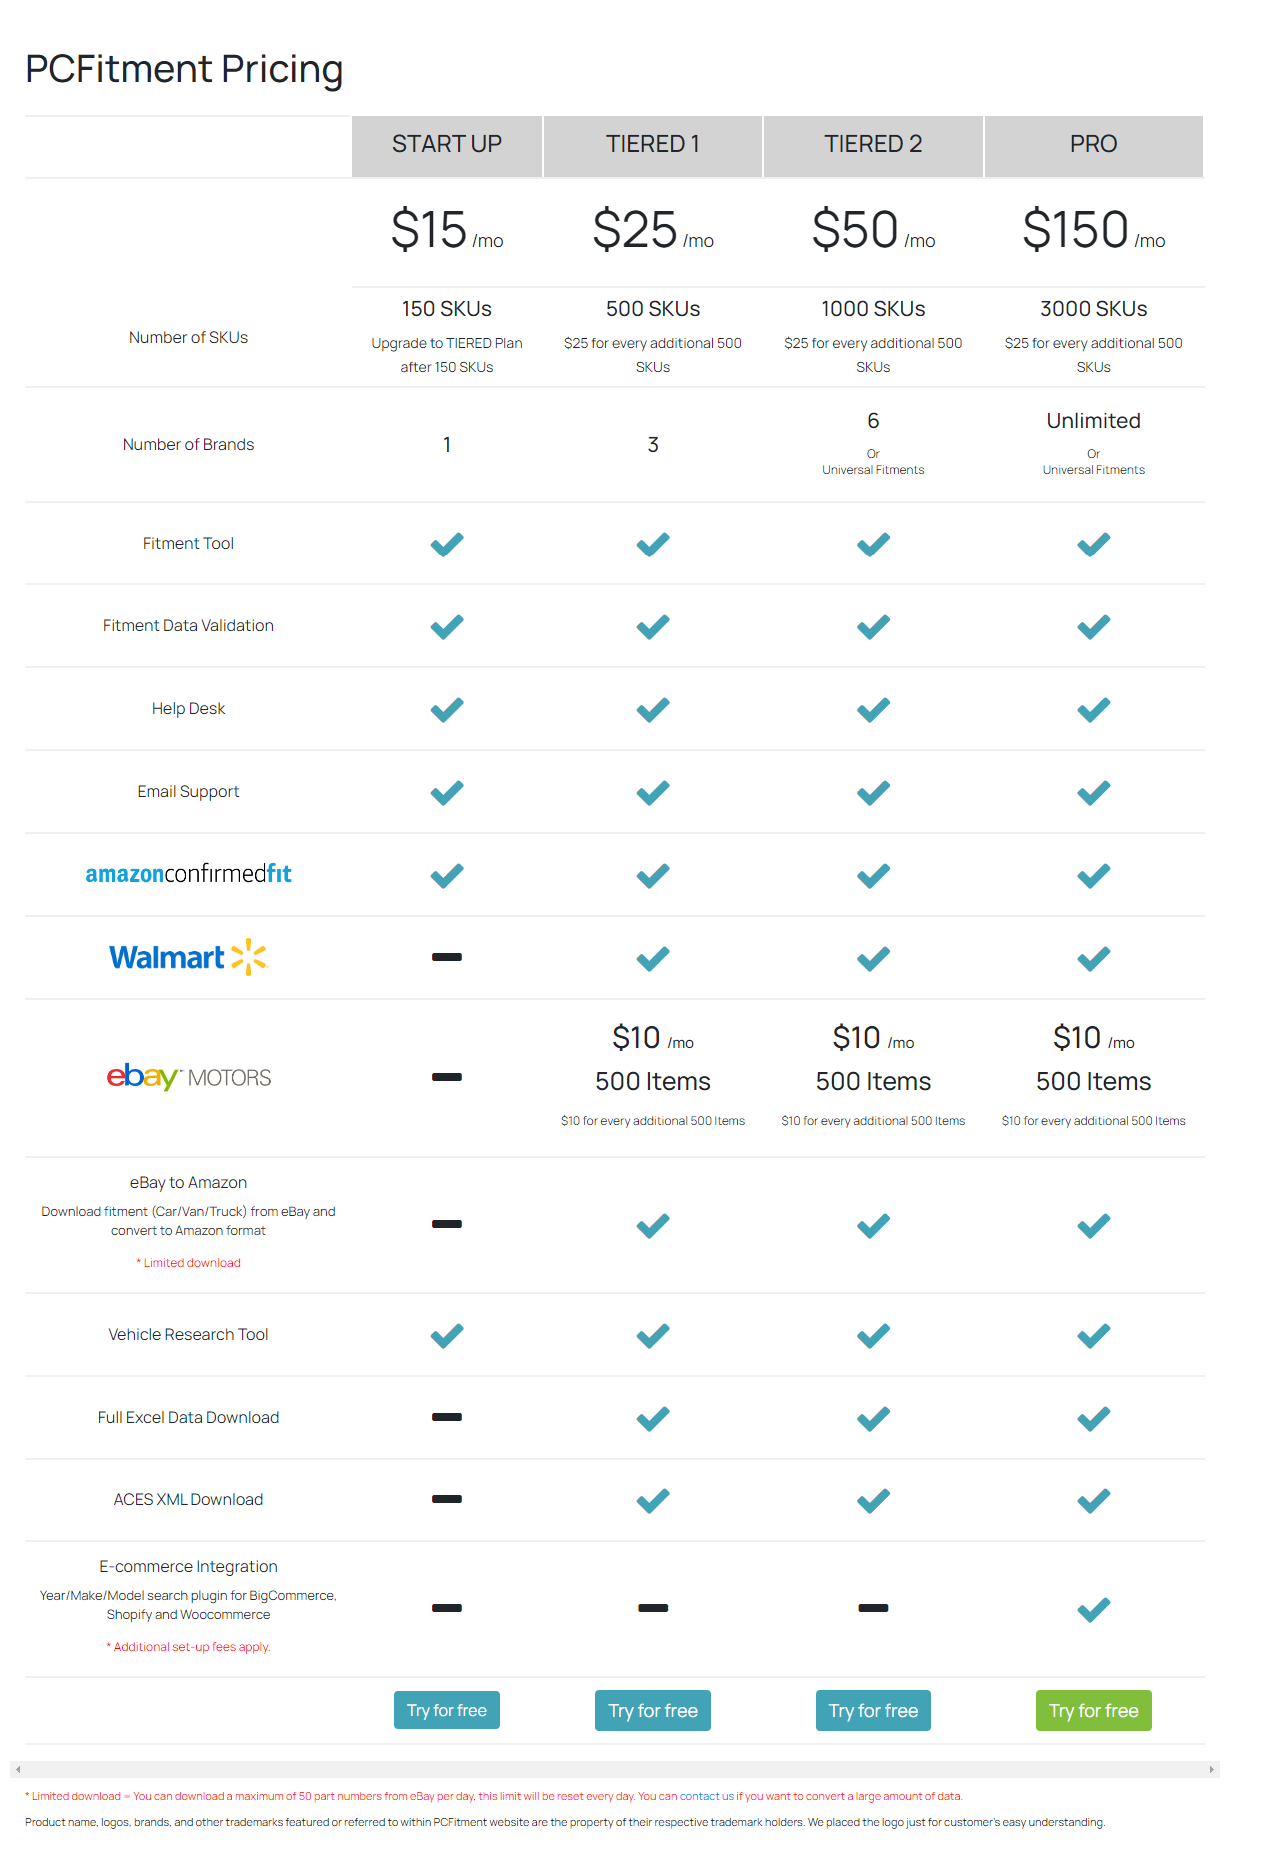Screen dimensions: 1261x1865
Task: Click the eBay Motors logo
Action: (188, 1077)
